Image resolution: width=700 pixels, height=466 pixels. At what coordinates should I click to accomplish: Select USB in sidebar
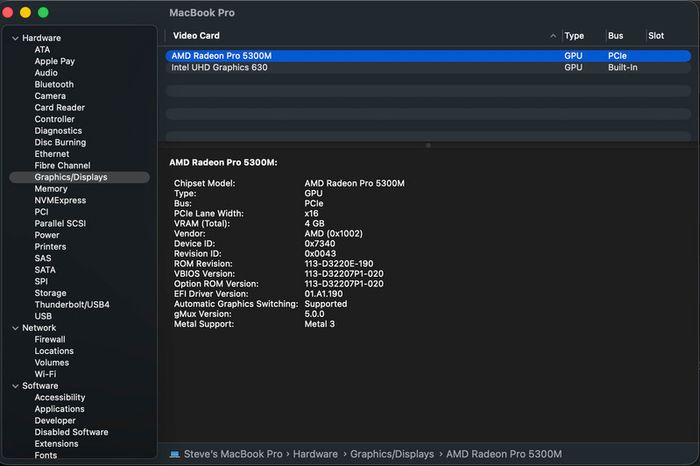(43, 316)
